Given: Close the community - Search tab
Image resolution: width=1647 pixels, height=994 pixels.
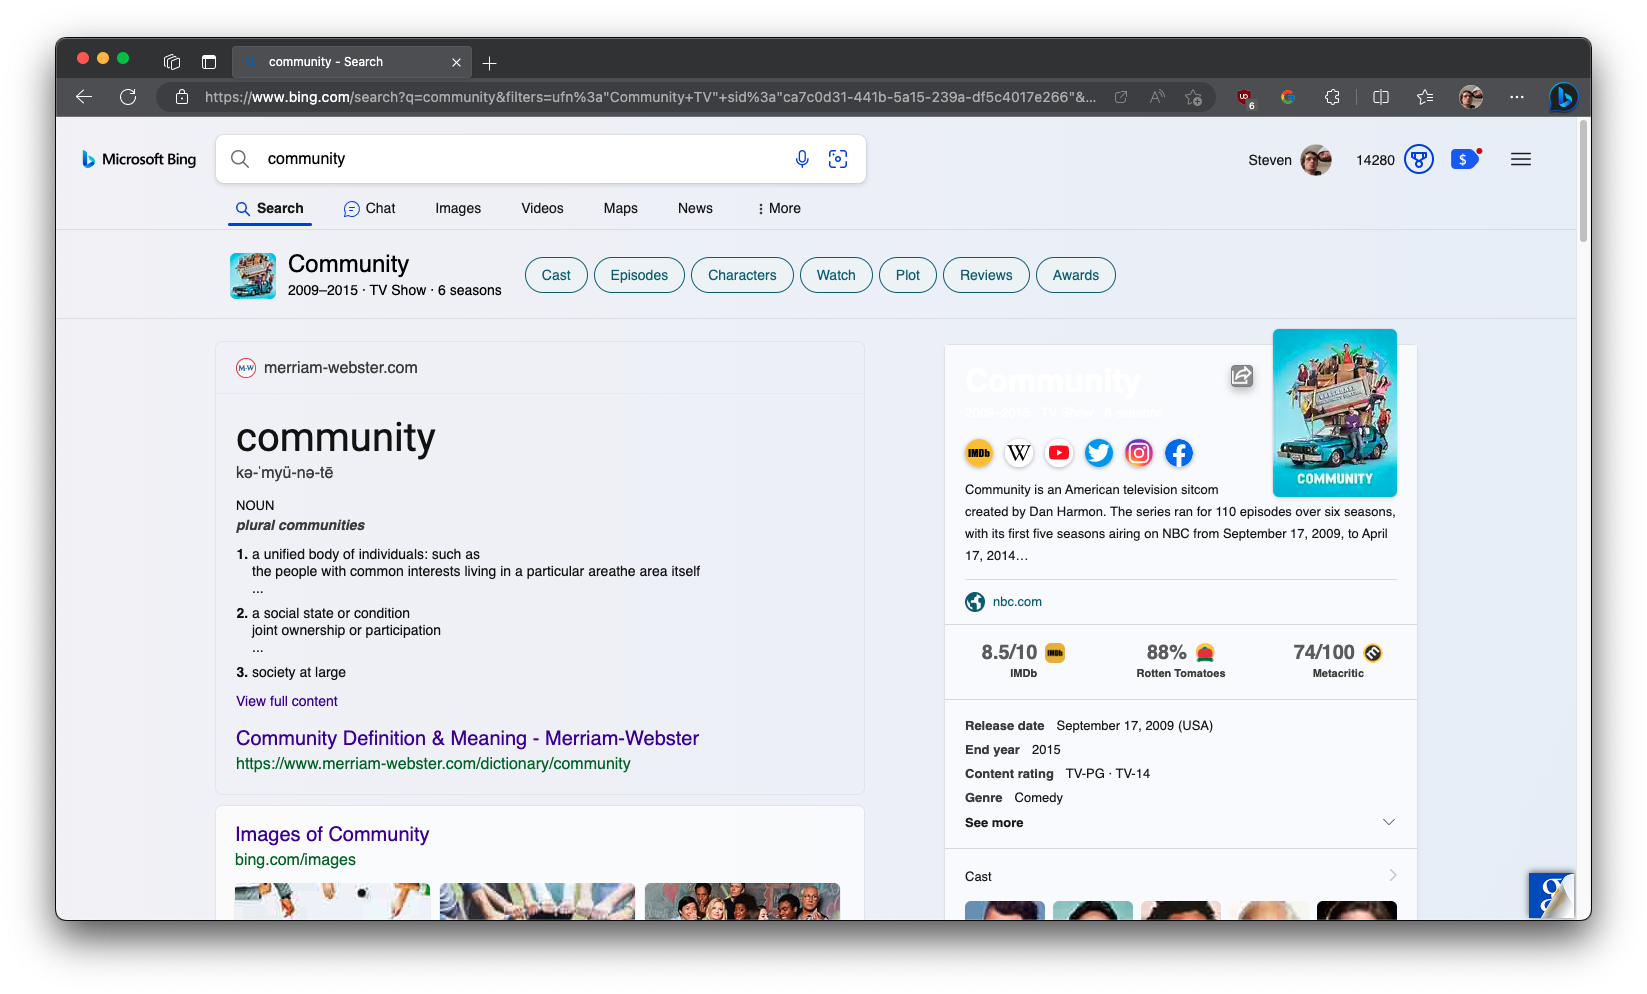Looking at the screenshot, I should point(456,62).
